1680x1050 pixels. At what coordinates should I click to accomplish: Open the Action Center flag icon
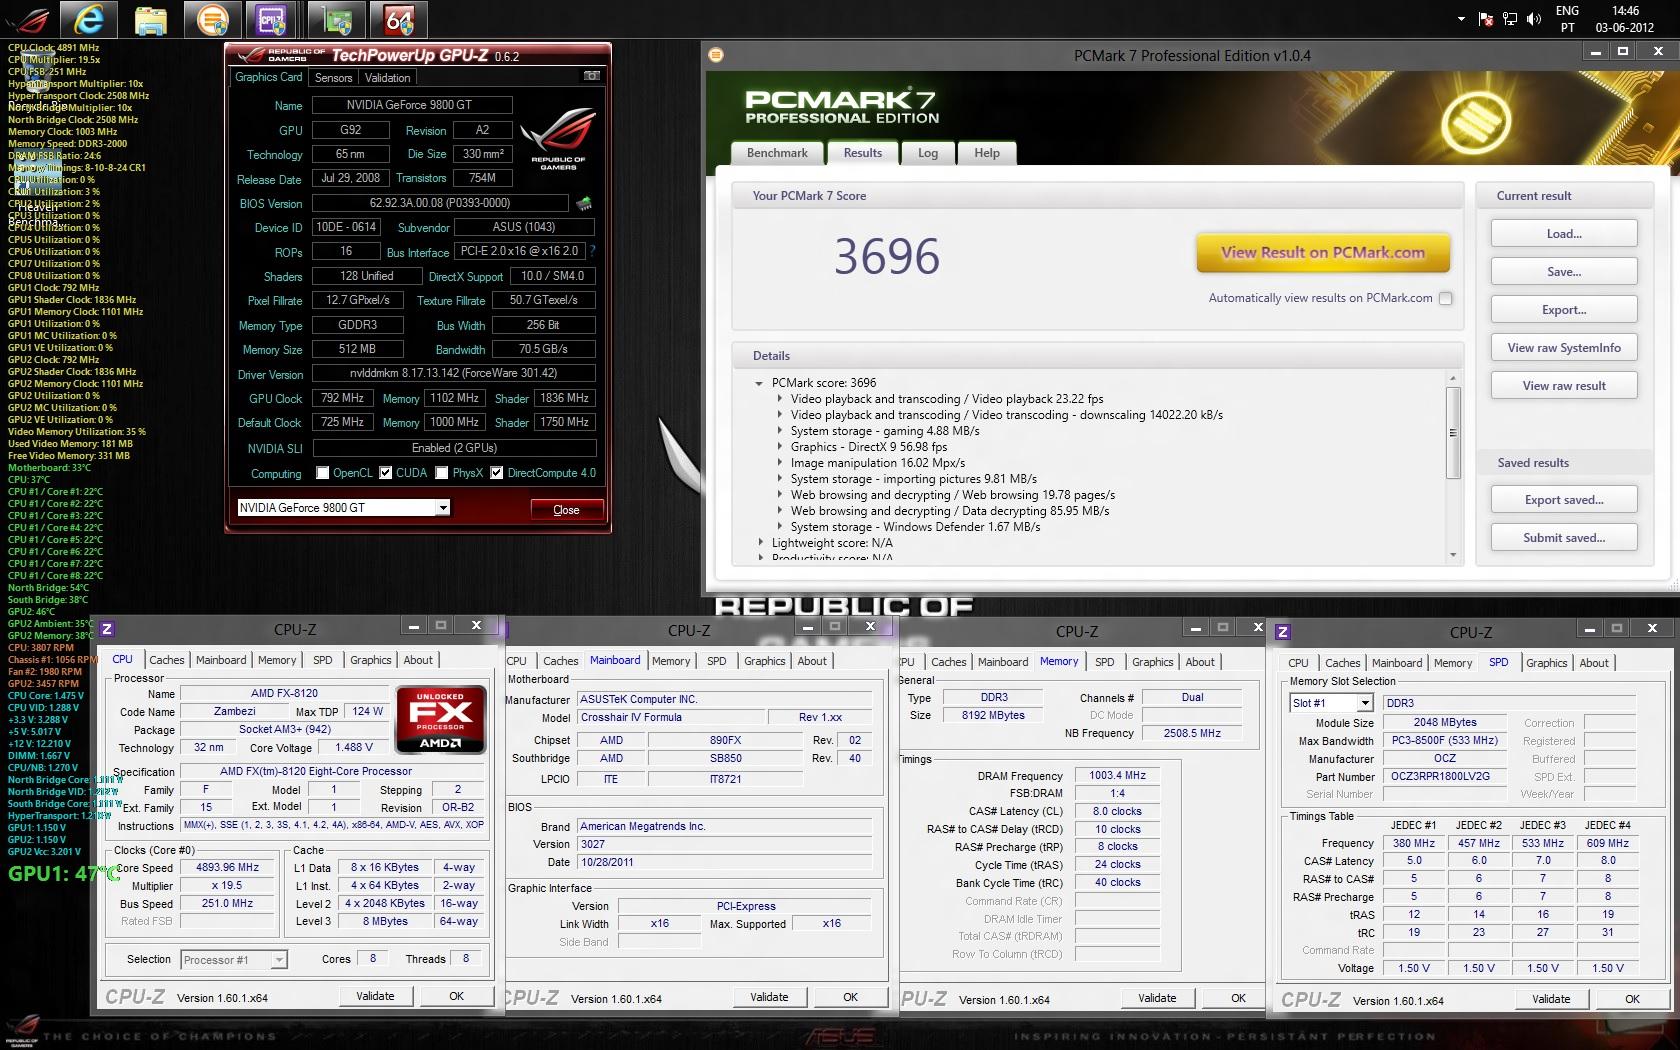coord(1486,19)
